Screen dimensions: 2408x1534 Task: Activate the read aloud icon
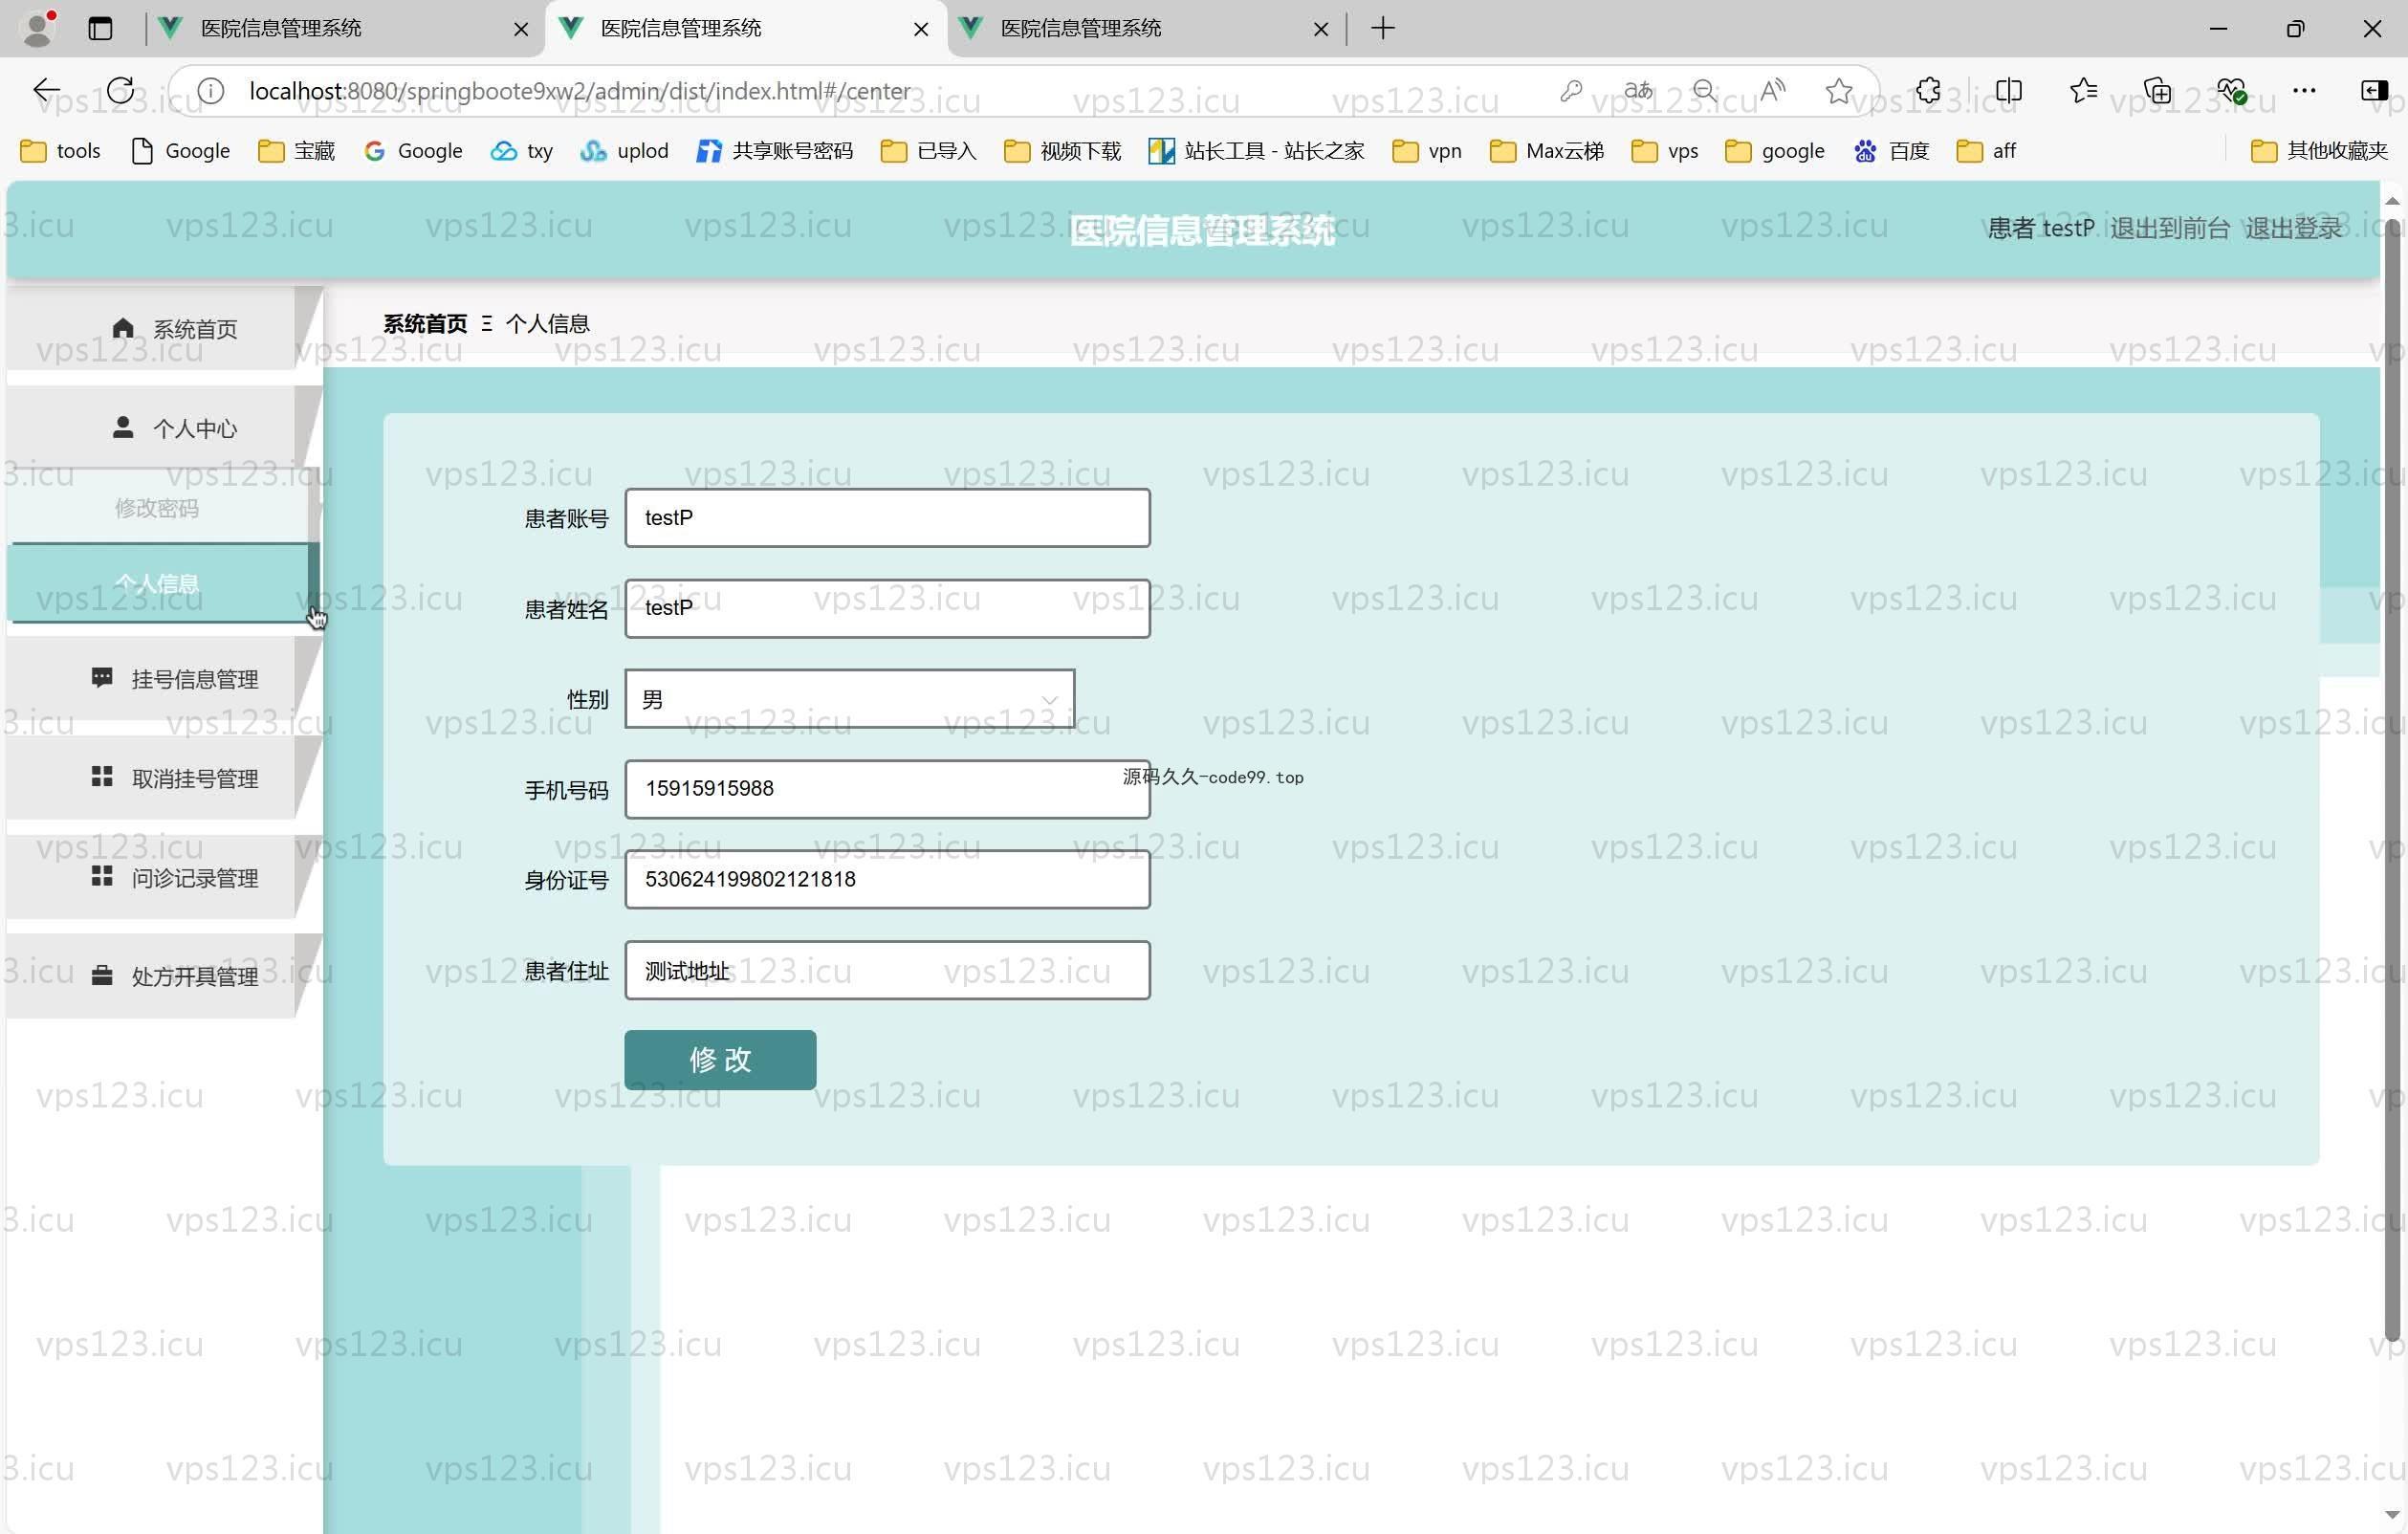pyautogui.click(x=1772, y=91)
